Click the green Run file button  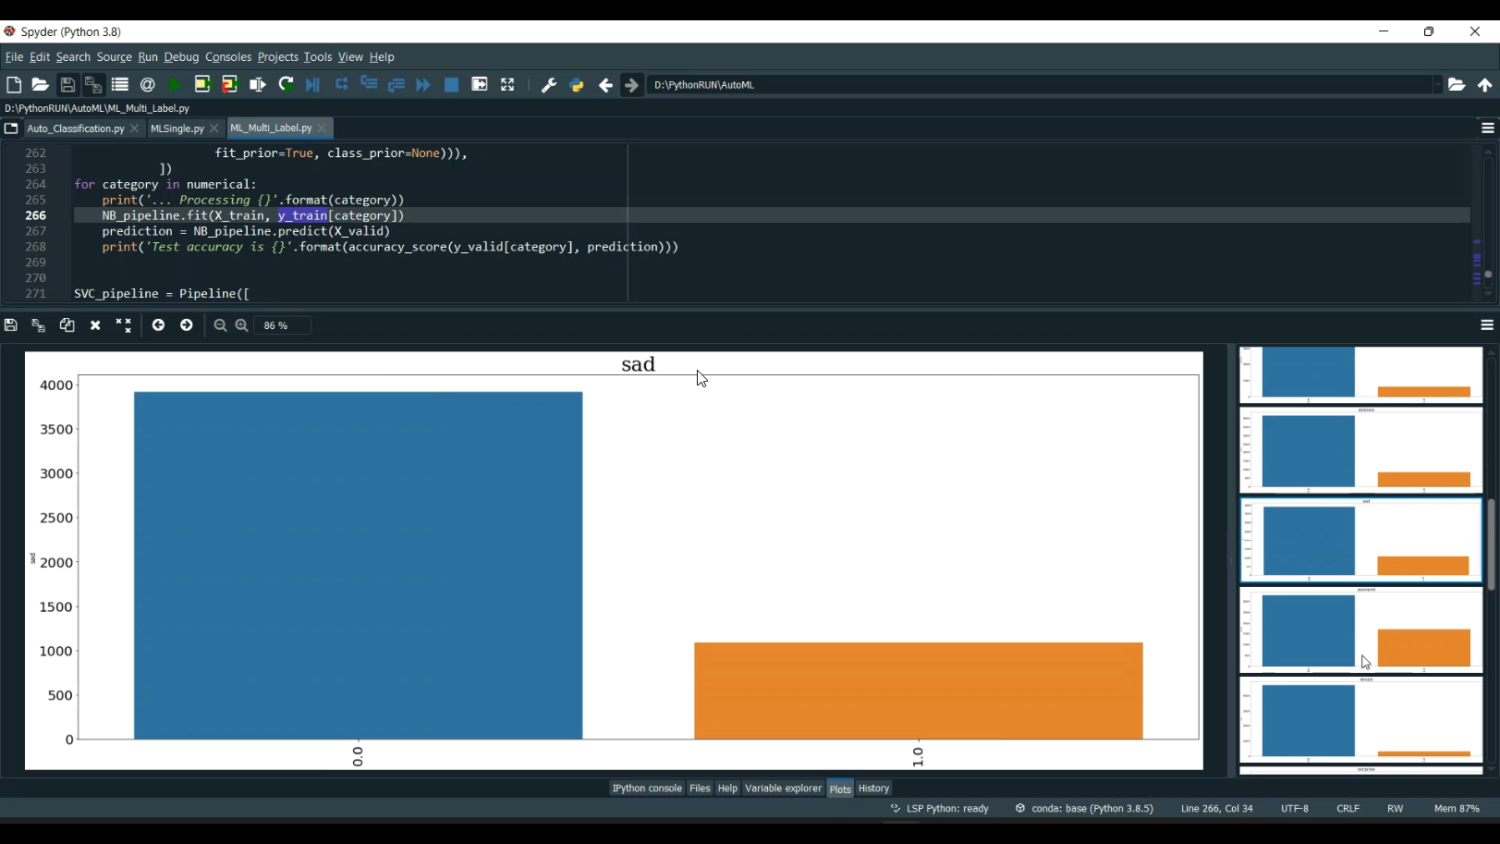(175, 85)
